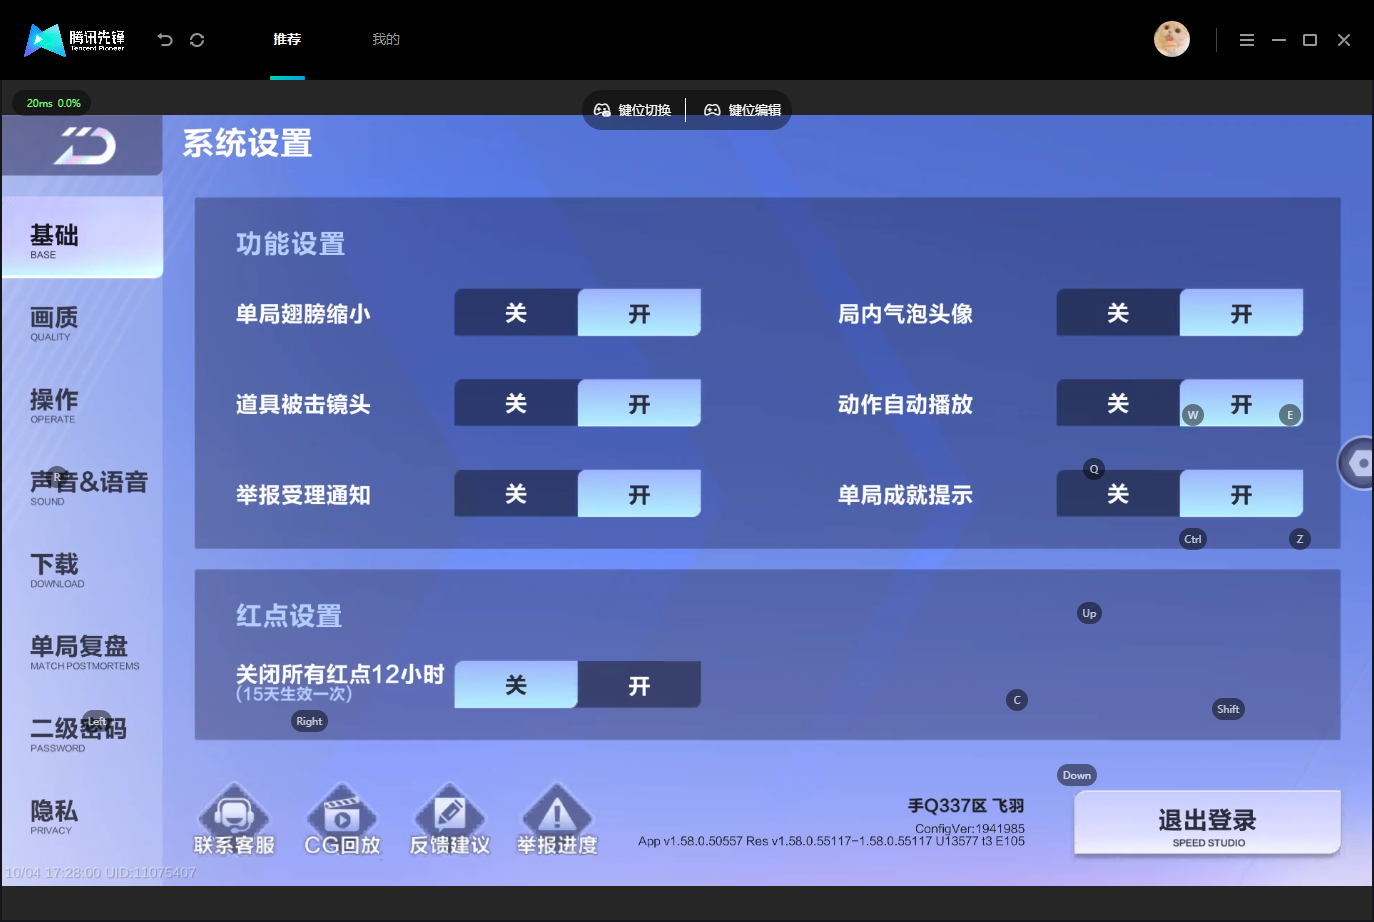Set 举报受理通知 to 关
Screen dimensions: 1374x922
click(516, 494)
